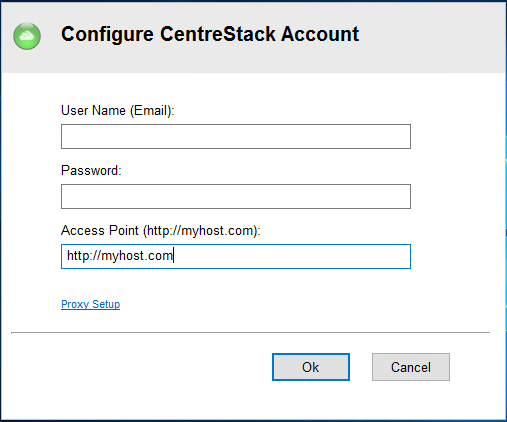The image size is (507, 422).
Task: Click the "User Name (Email):" label
Action: 118,111
